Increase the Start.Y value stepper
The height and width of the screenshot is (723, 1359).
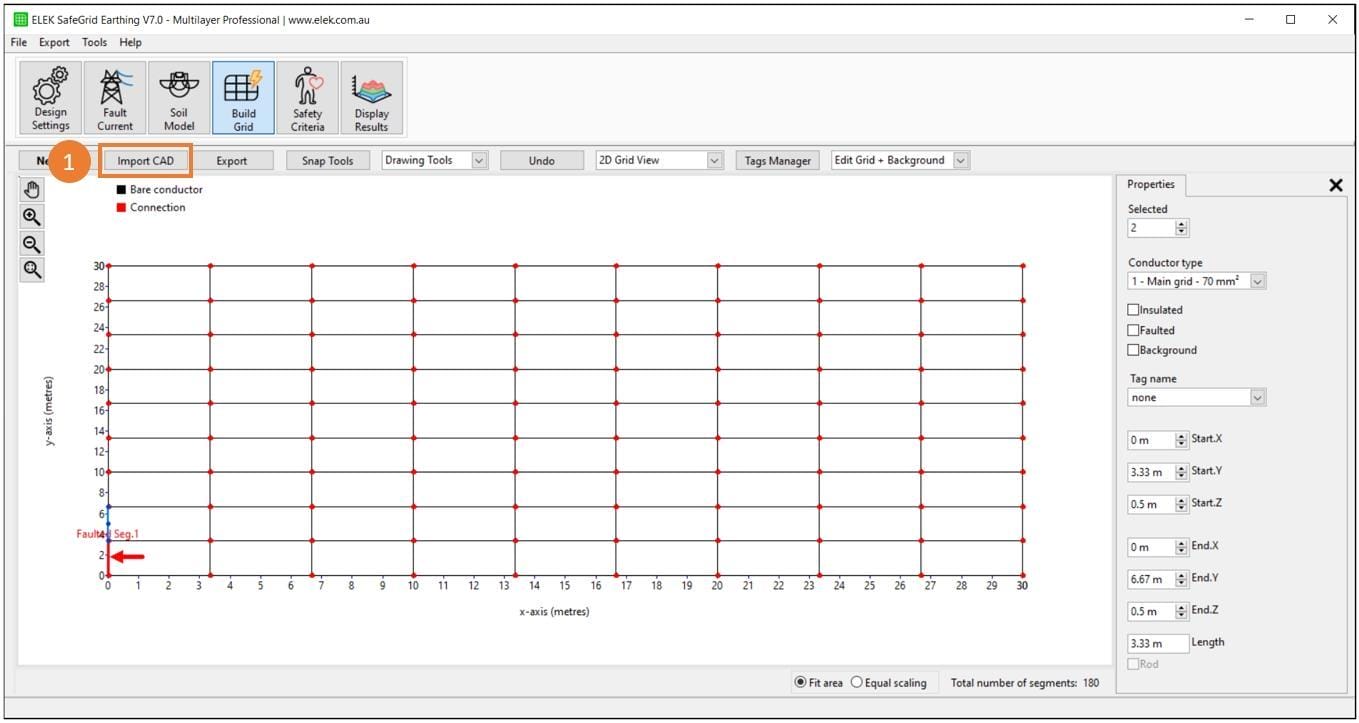pyautogui.click(x=1182, y=467)
